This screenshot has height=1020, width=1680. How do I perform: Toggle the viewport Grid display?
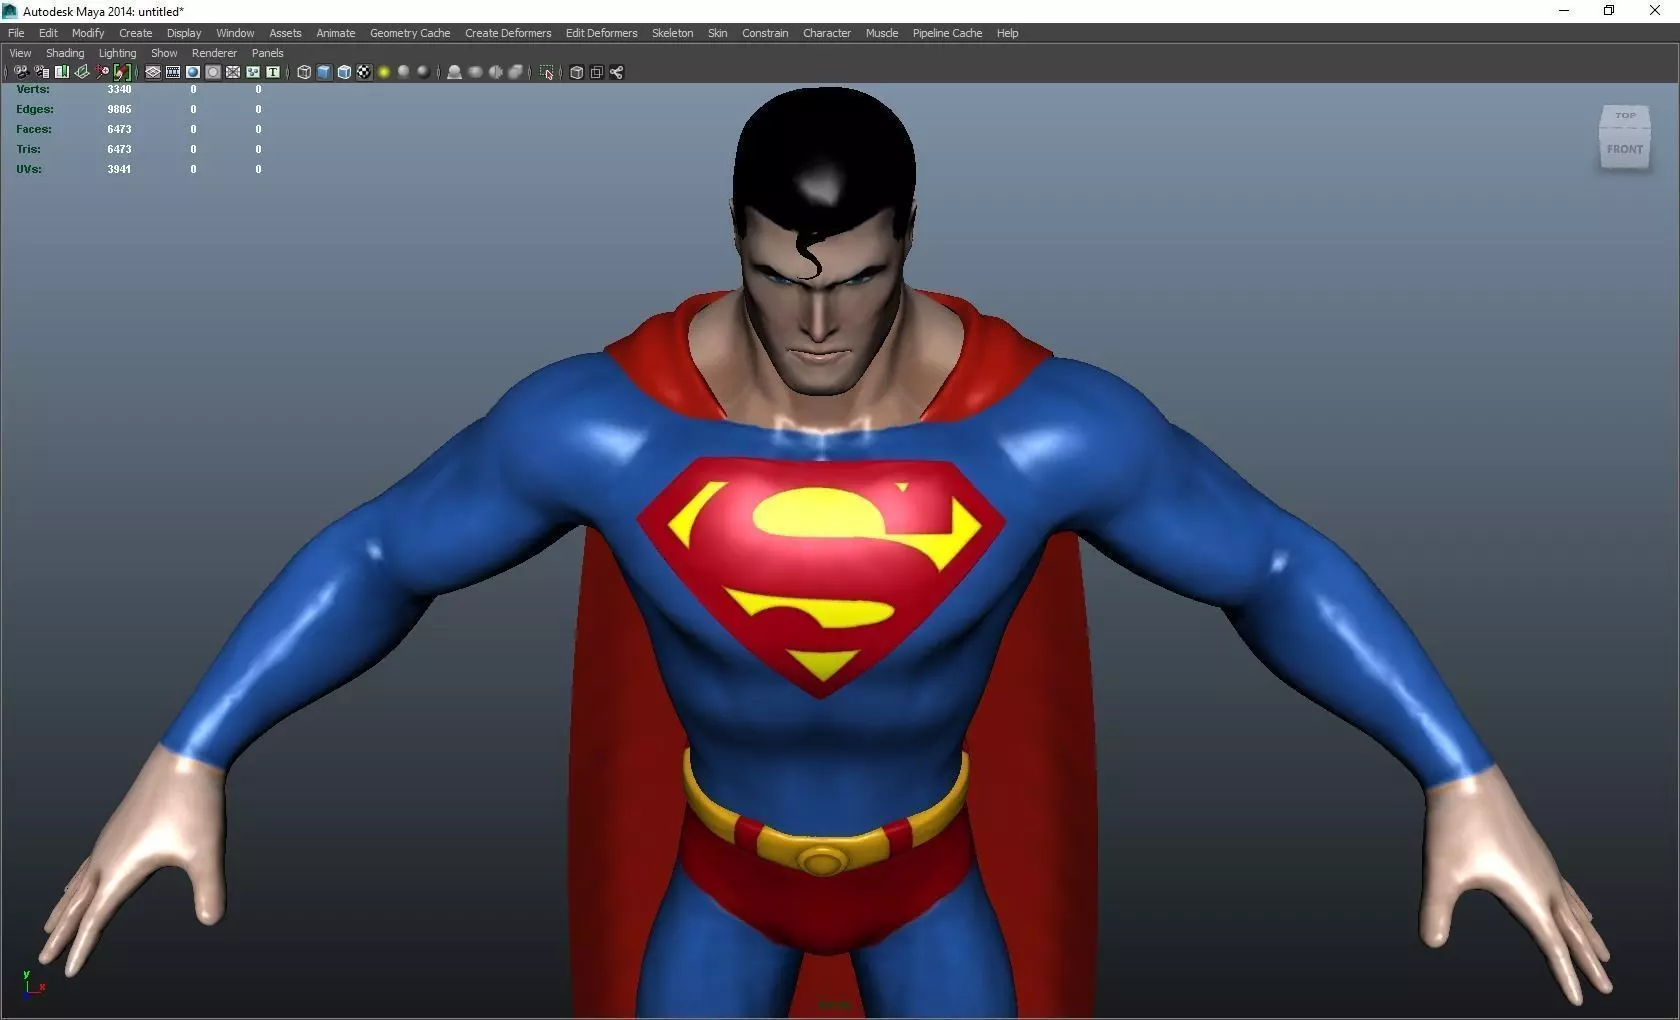(153, 72)
